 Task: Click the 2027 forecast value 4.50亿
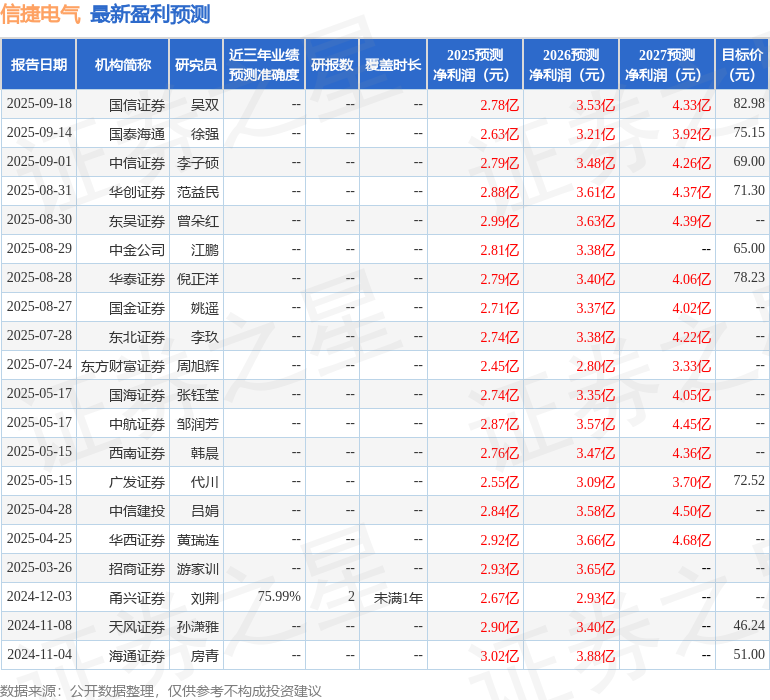691,511
